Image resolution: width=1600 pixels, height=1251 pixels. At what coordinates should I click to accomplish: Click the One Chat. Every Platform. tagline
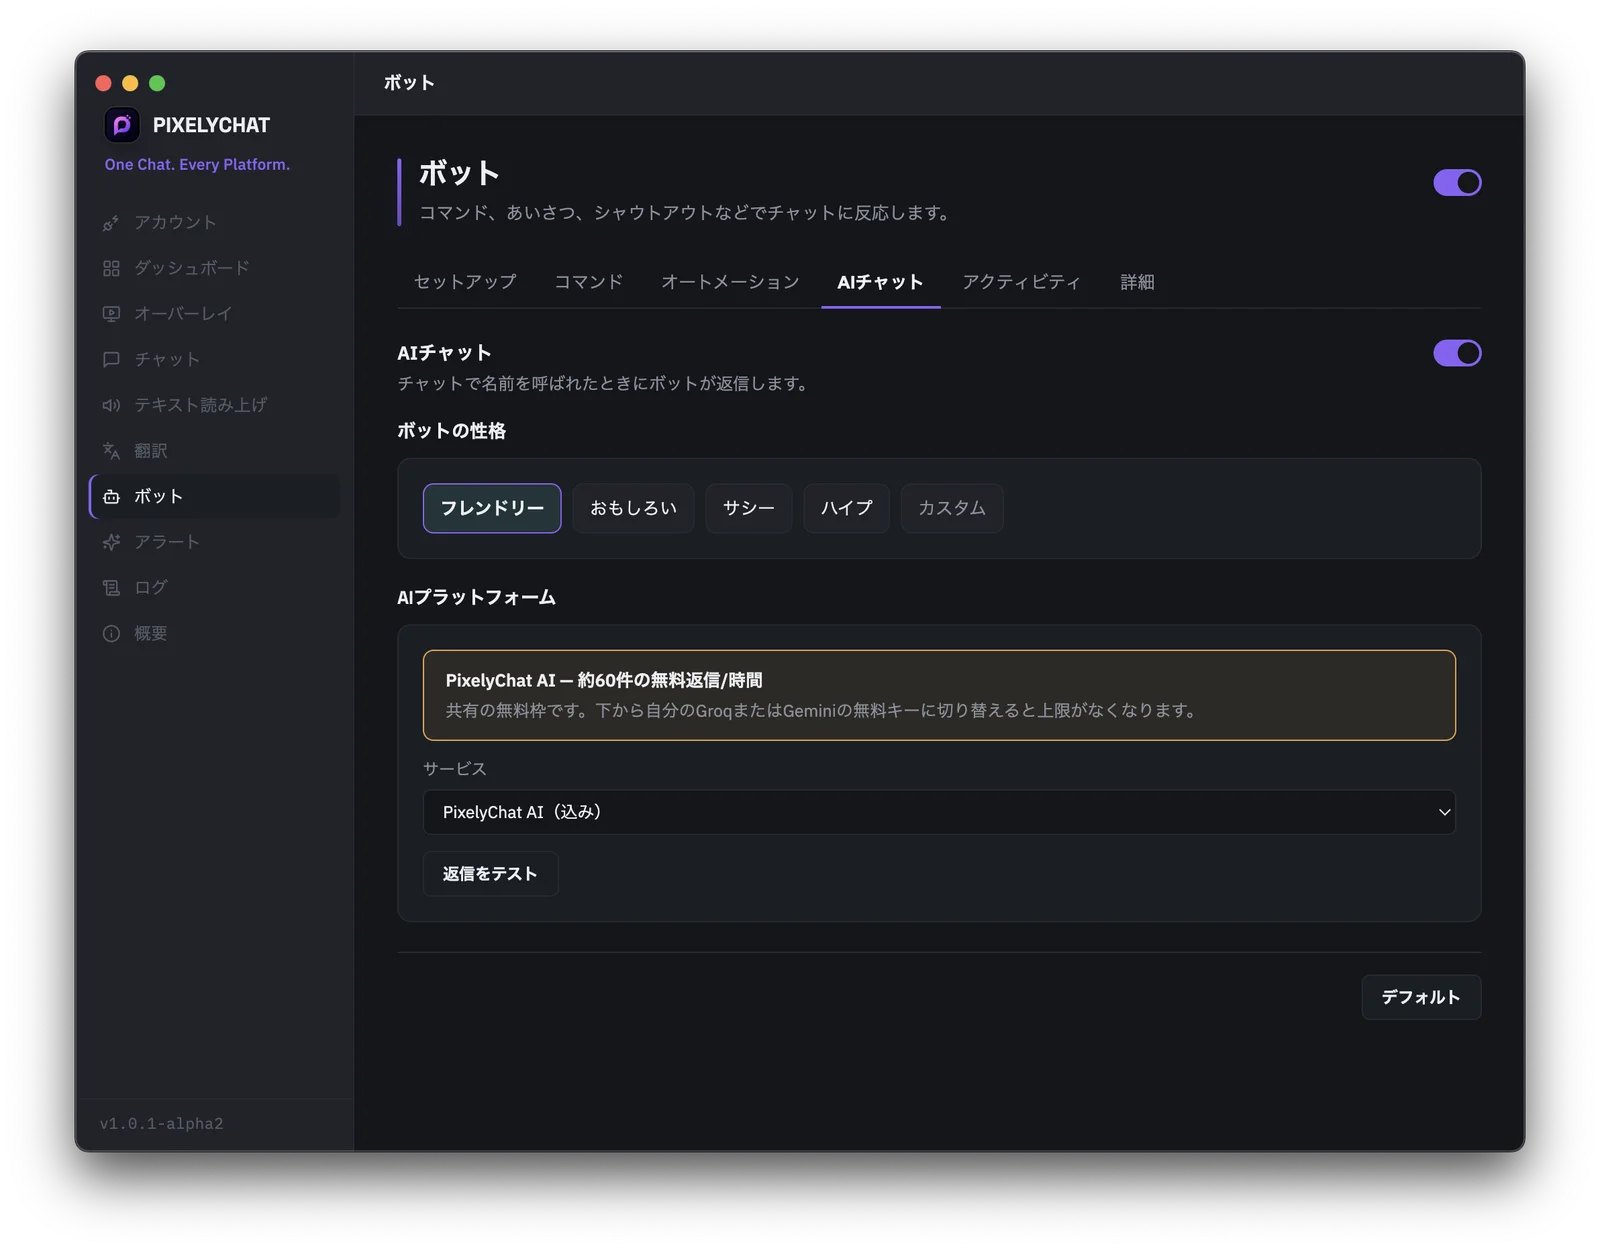point(197,165)
